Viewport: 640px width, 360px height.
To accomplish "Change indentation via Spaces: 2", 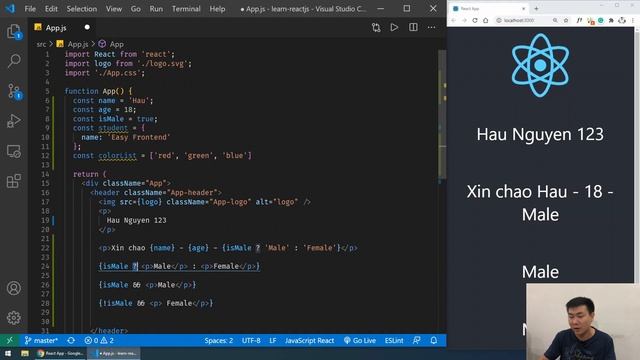I will tap(218, 340).
